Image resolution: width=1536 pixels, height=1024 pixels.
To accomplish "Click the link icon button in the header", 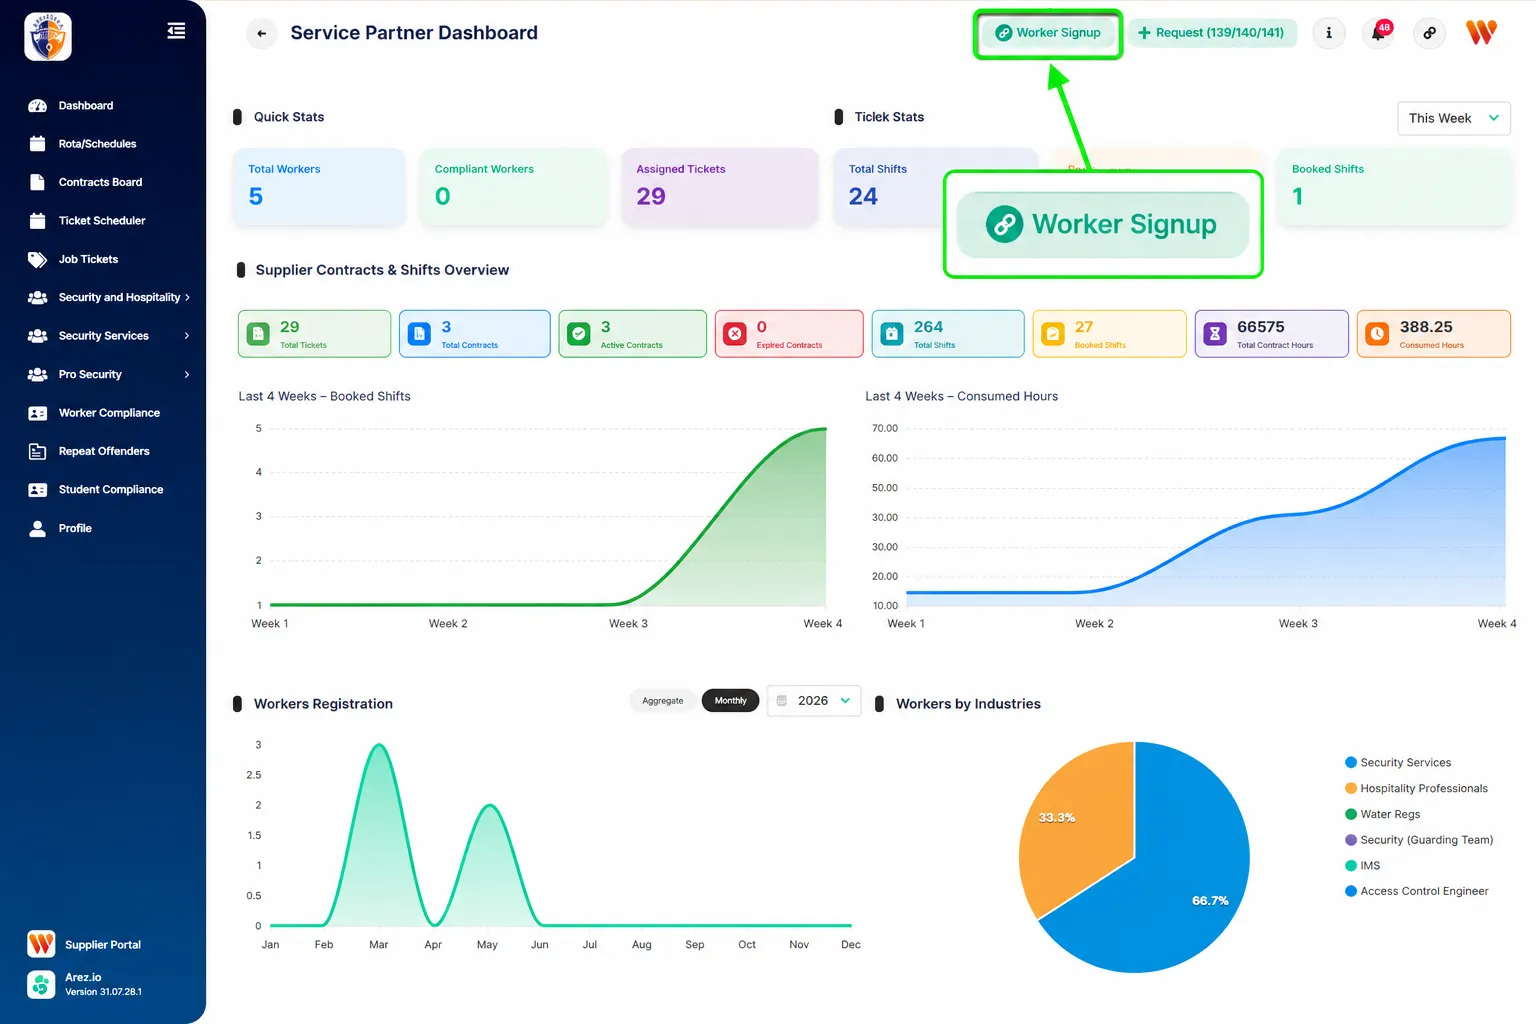I will (1430, 33).
